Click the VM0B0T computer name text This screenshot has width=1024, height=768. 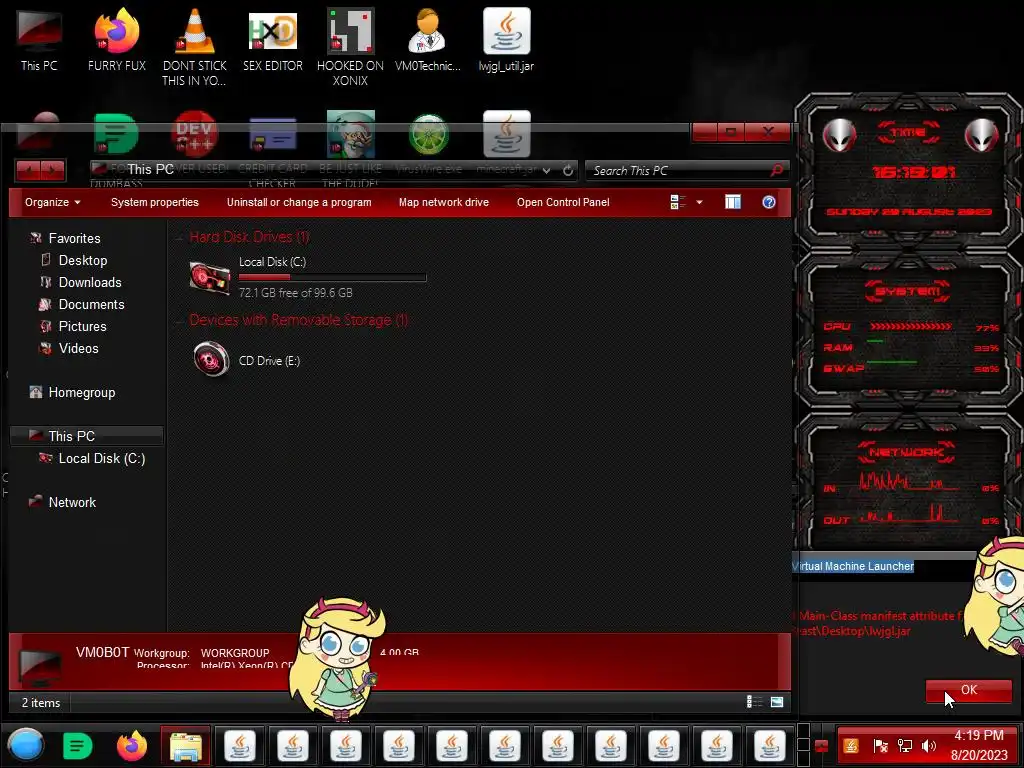(x=103, y=652)
